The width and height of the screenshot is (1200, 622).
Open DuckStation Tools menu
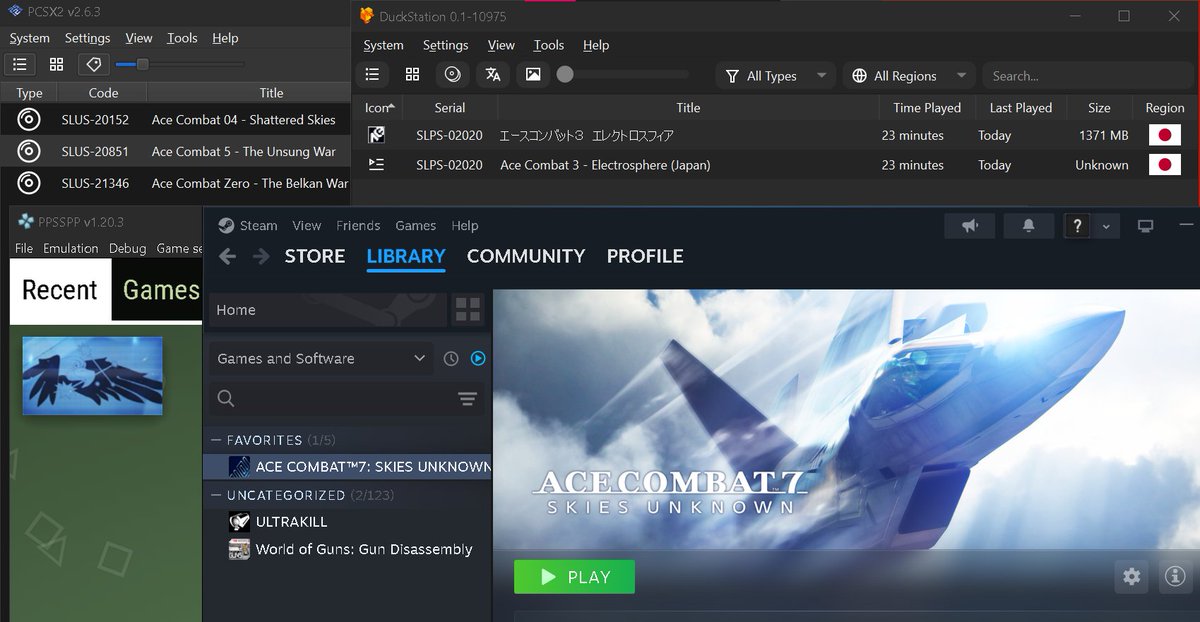tap(549, 45)
